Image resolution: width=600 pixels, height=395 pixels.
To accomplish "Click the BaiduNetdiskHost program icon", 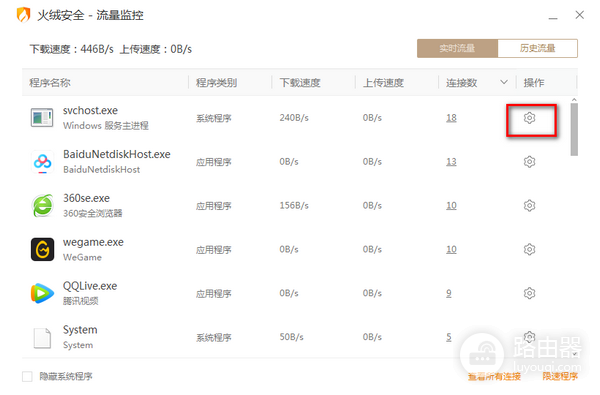I will coord(42,162).
